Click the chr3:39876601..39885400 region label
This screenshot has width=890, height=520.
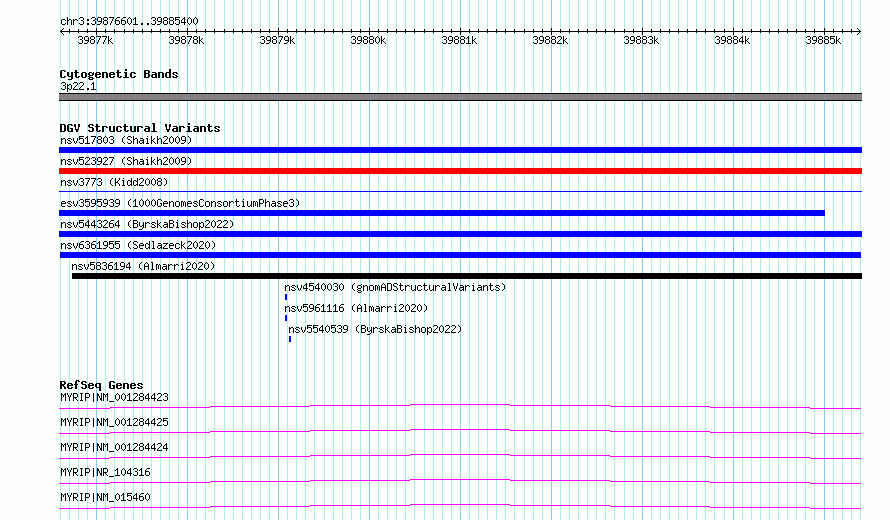pos(129,22)
